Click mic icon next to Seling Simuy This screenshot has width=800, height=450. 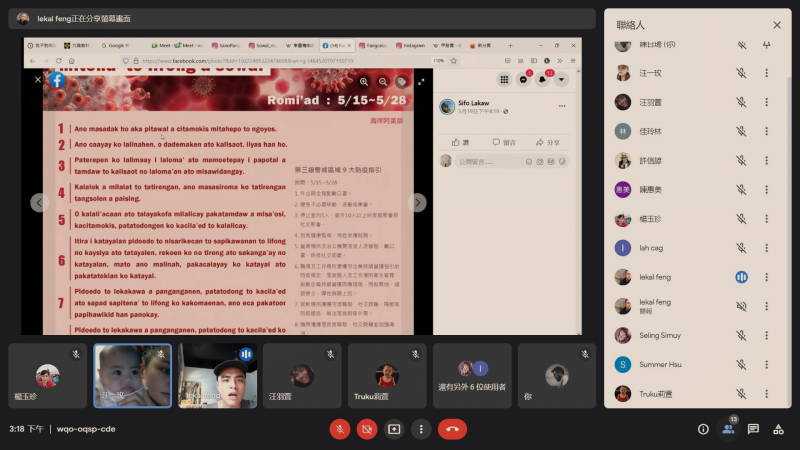(741, 335)
